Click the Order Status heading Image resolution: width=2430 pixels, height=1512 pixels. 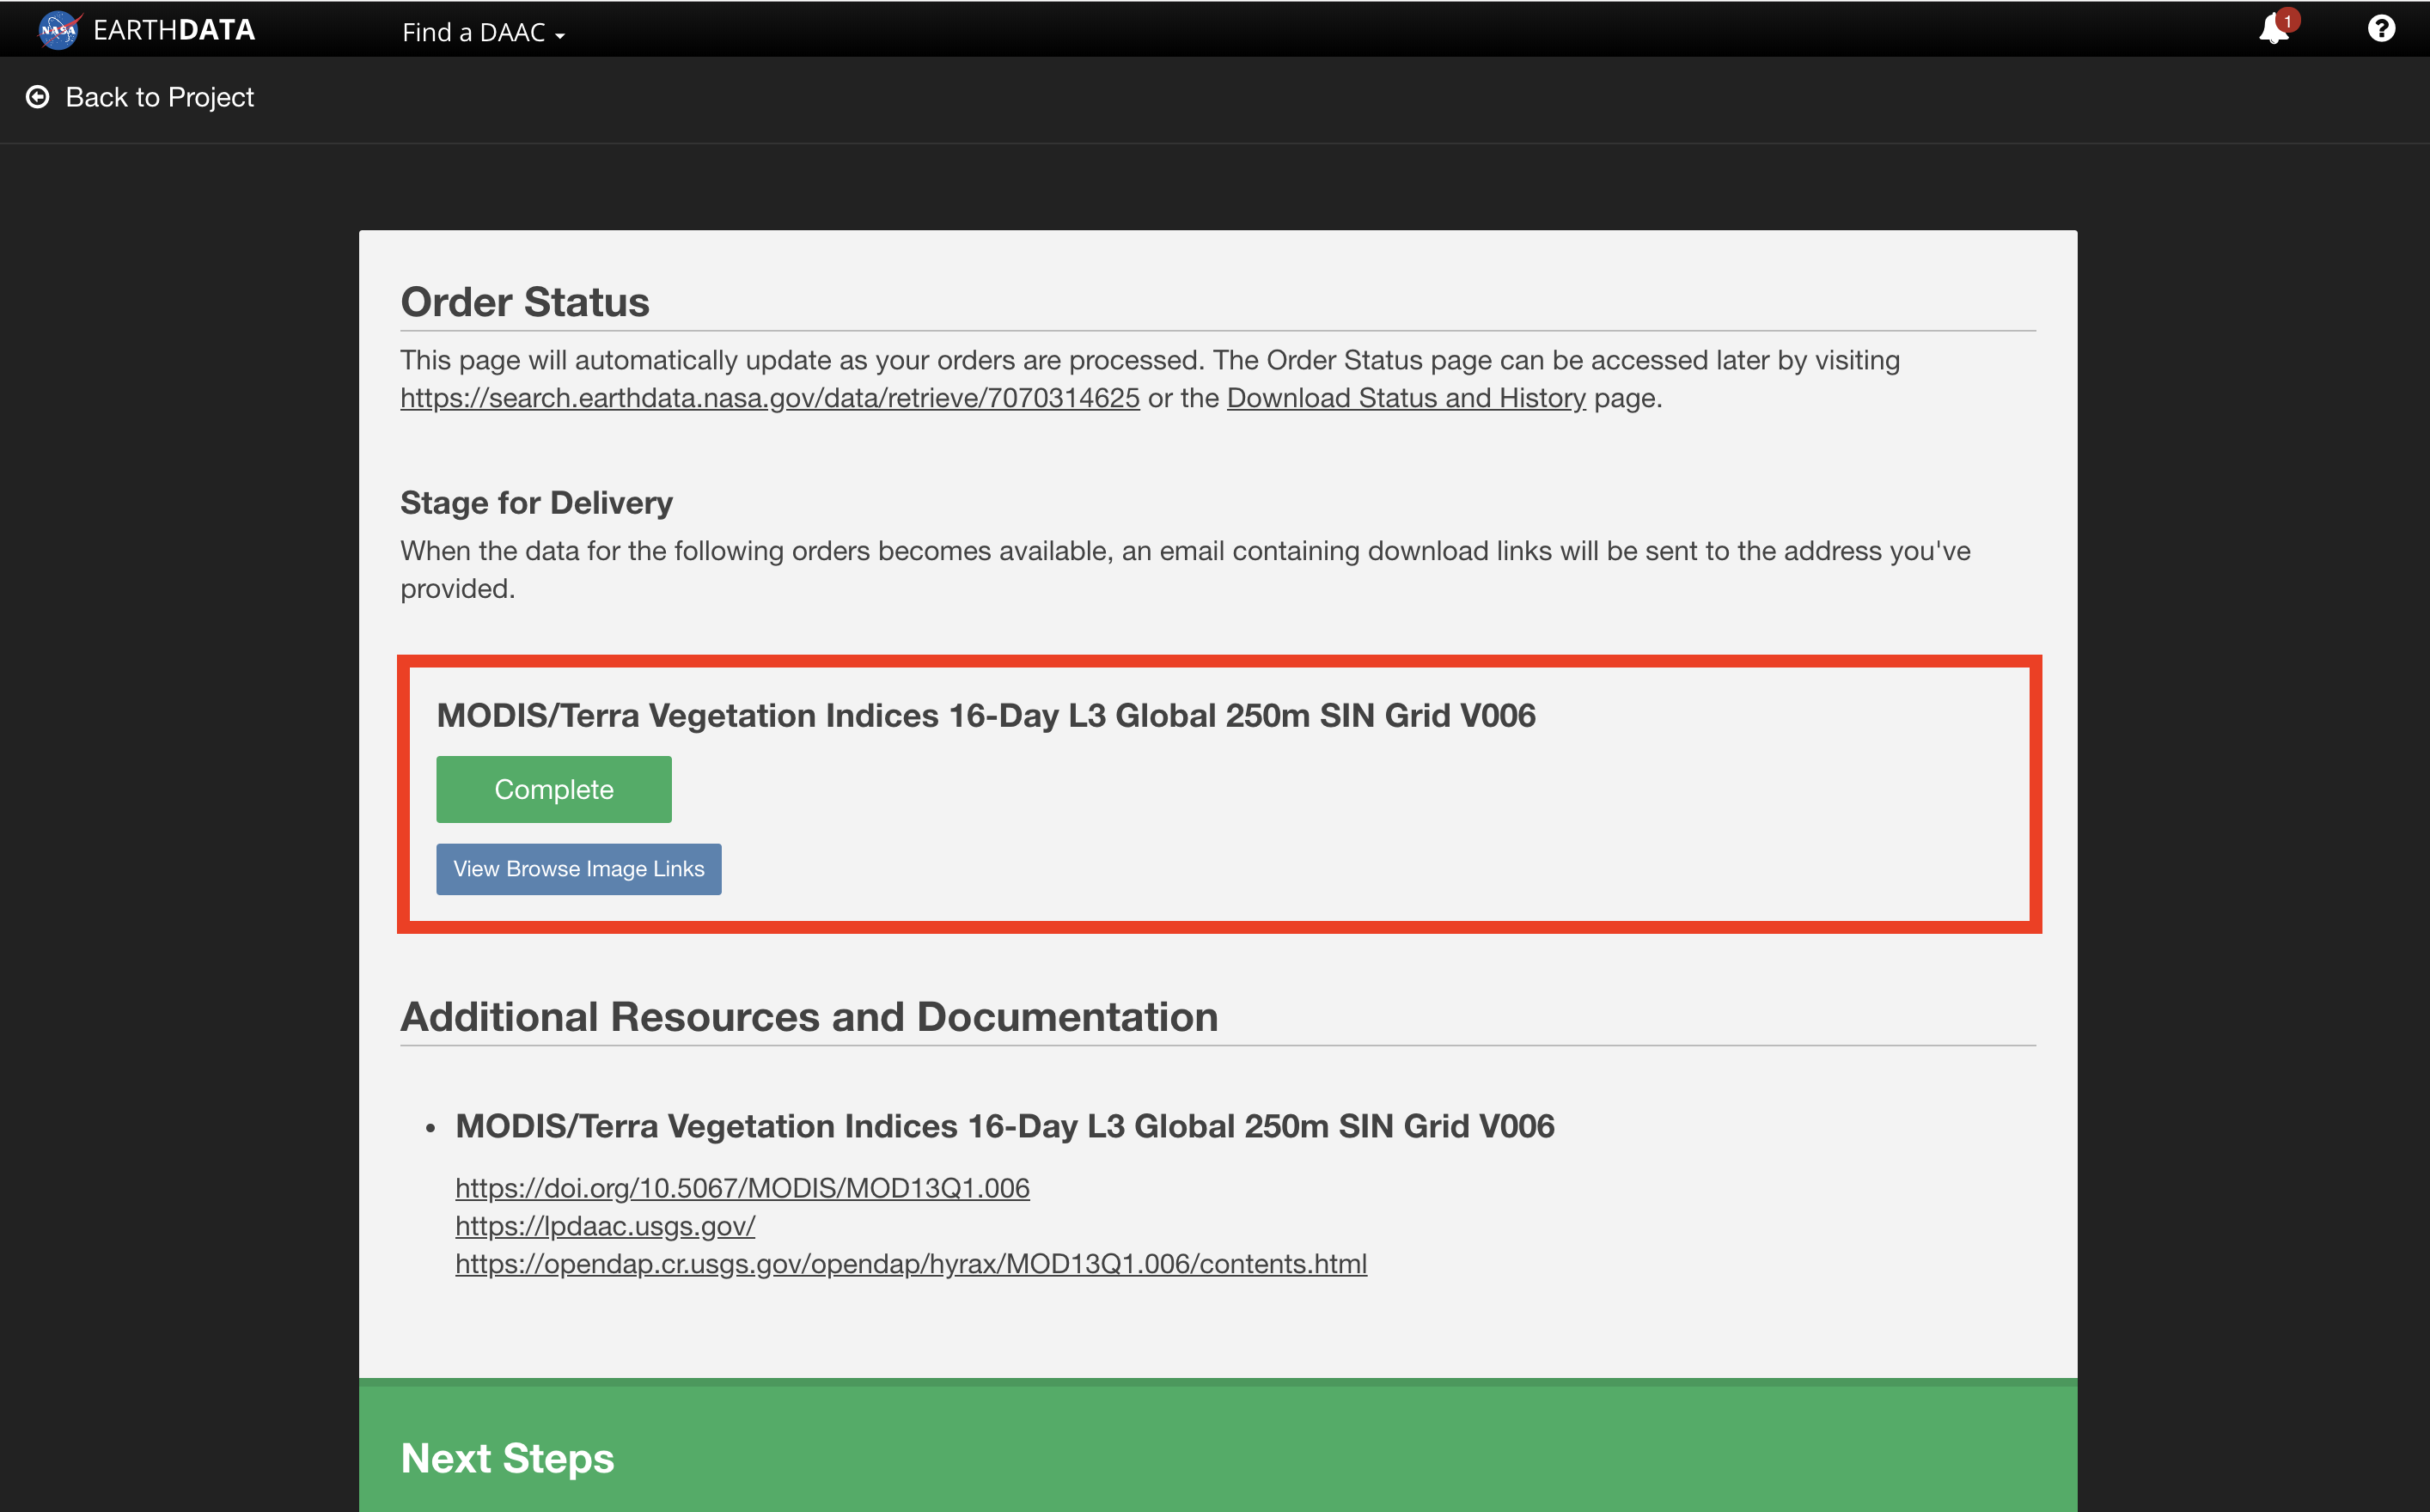click(524, 302)
